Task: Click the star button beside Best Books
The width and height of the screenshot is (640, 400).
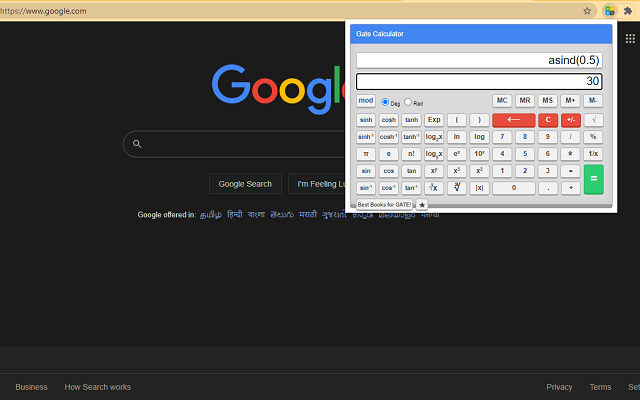Action: pos(422,204)
